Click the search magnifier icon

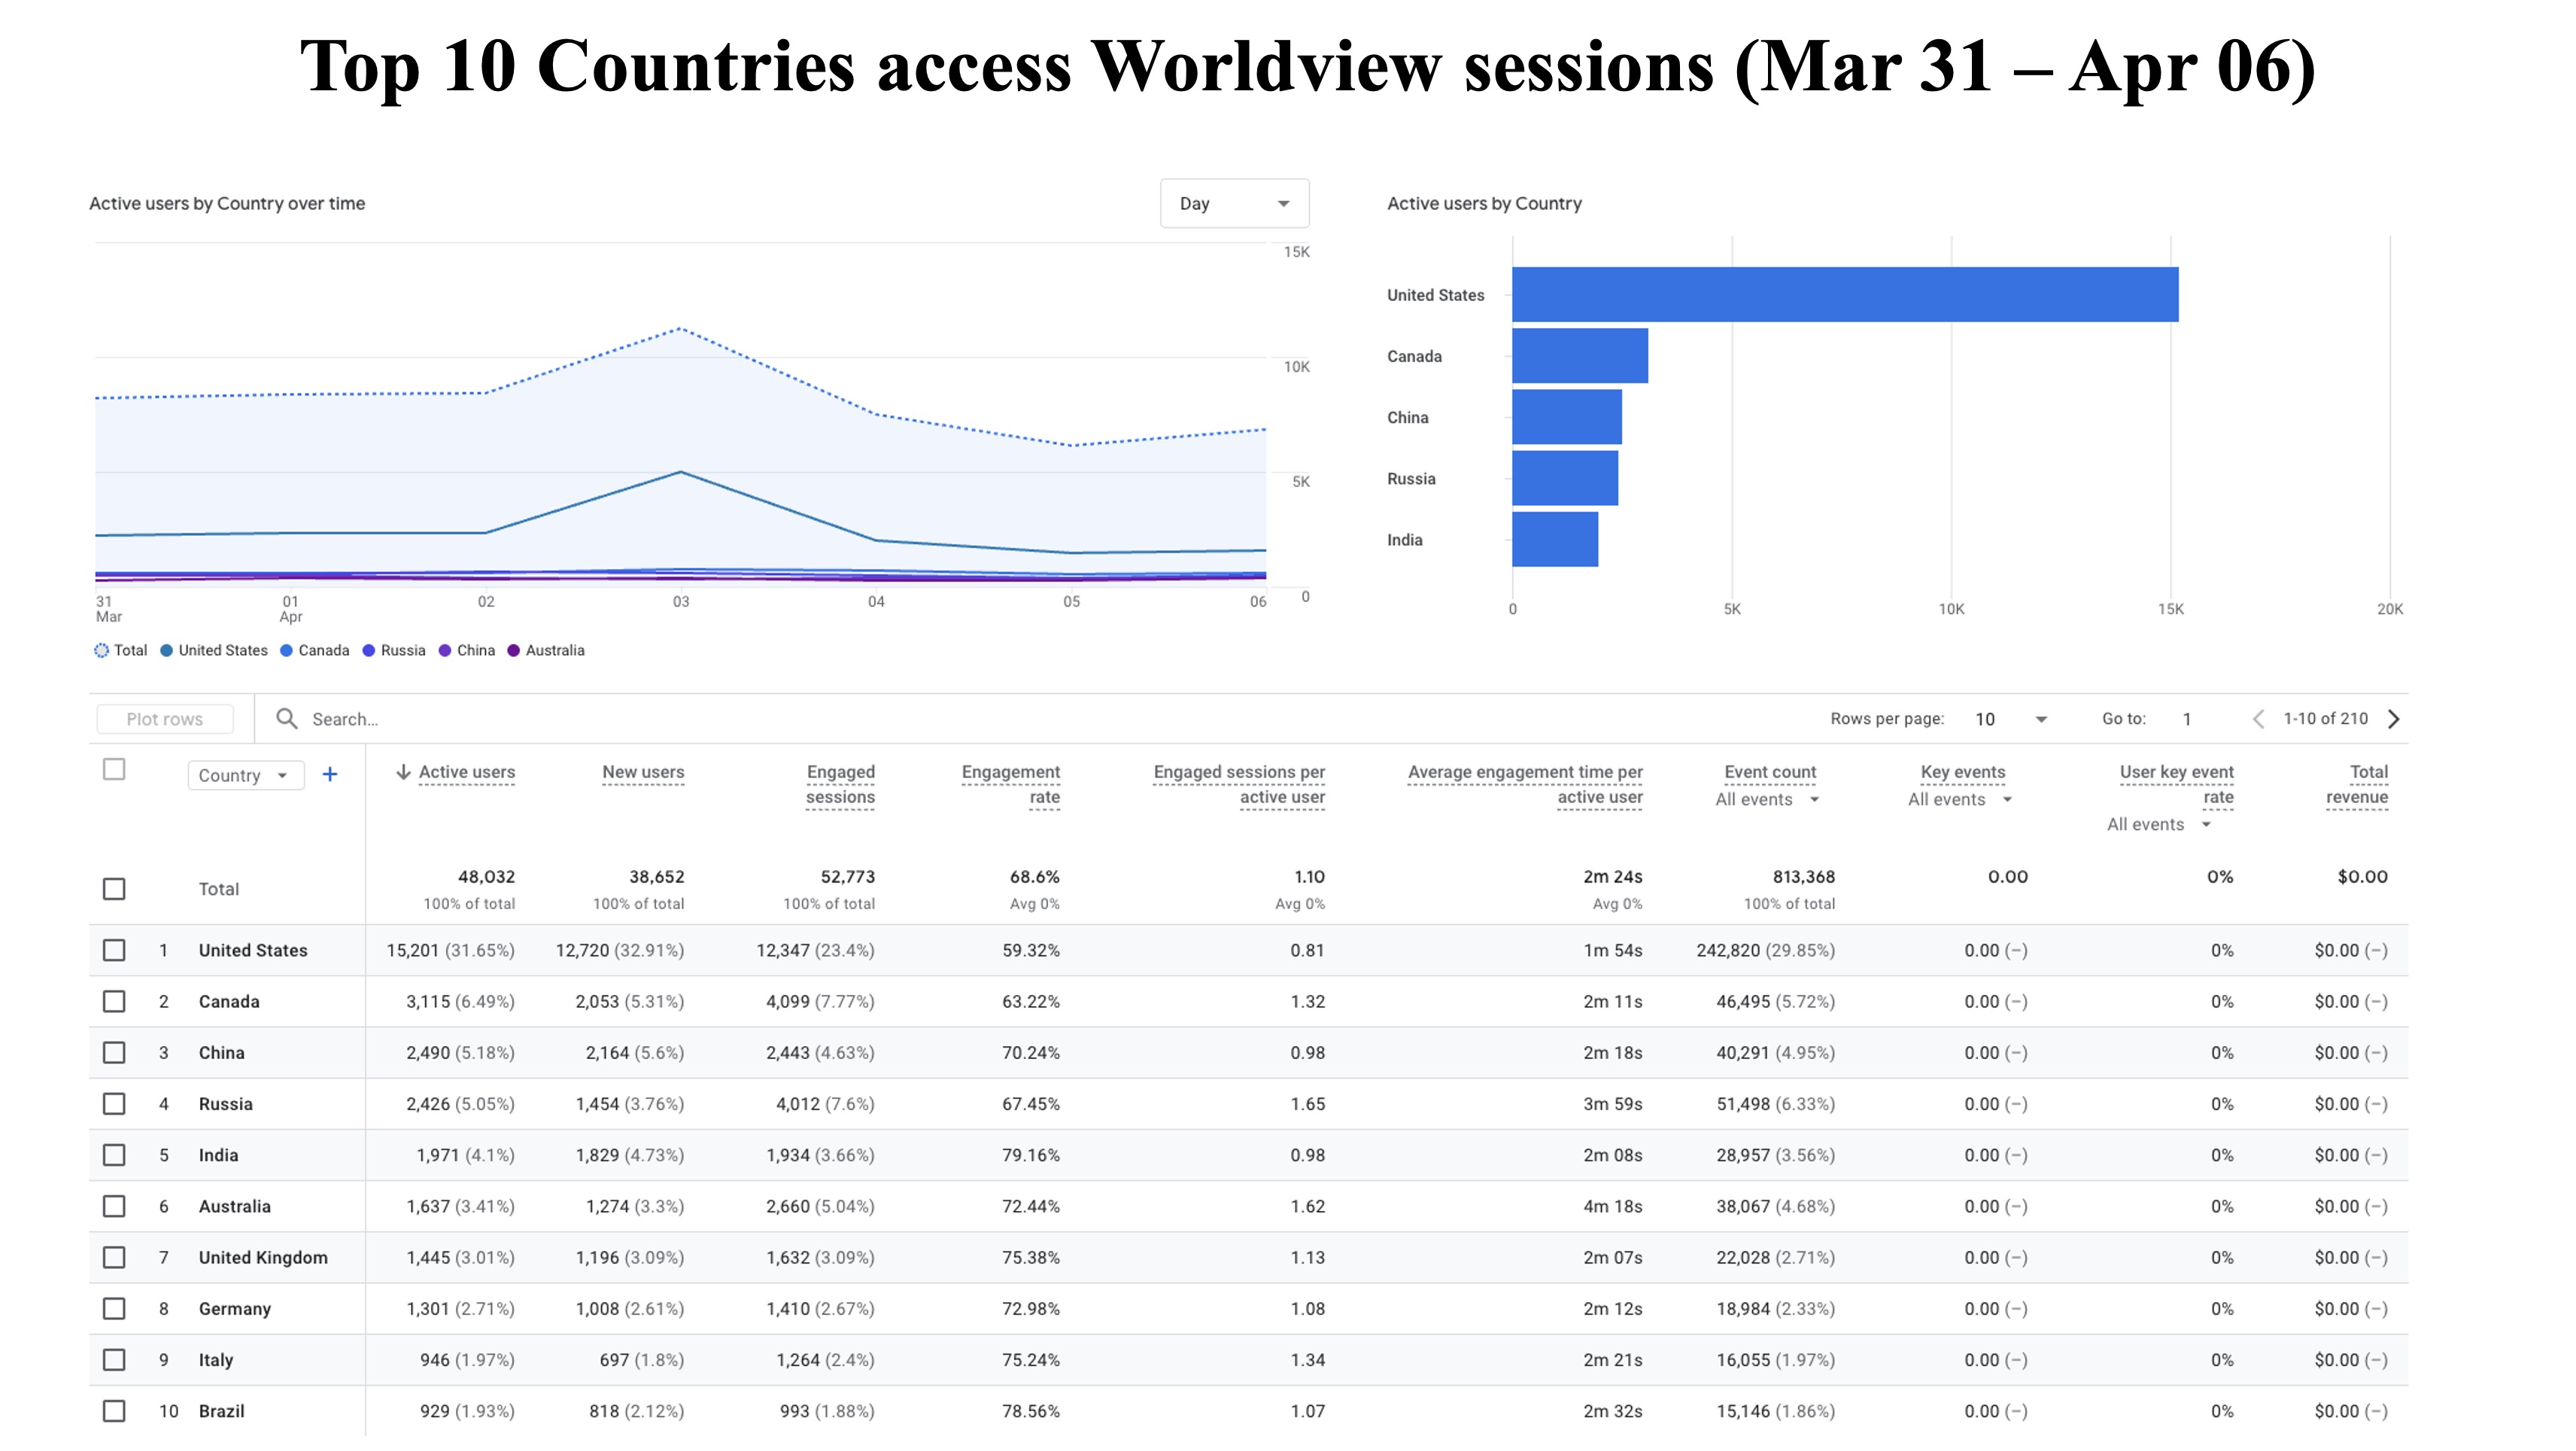coord(286,719)
